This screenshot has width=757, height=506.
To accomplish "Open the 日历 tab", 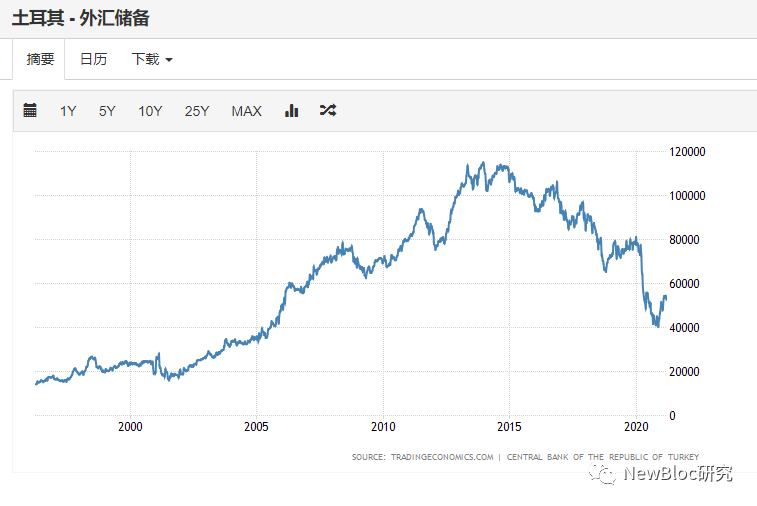I will click(93, 59).
